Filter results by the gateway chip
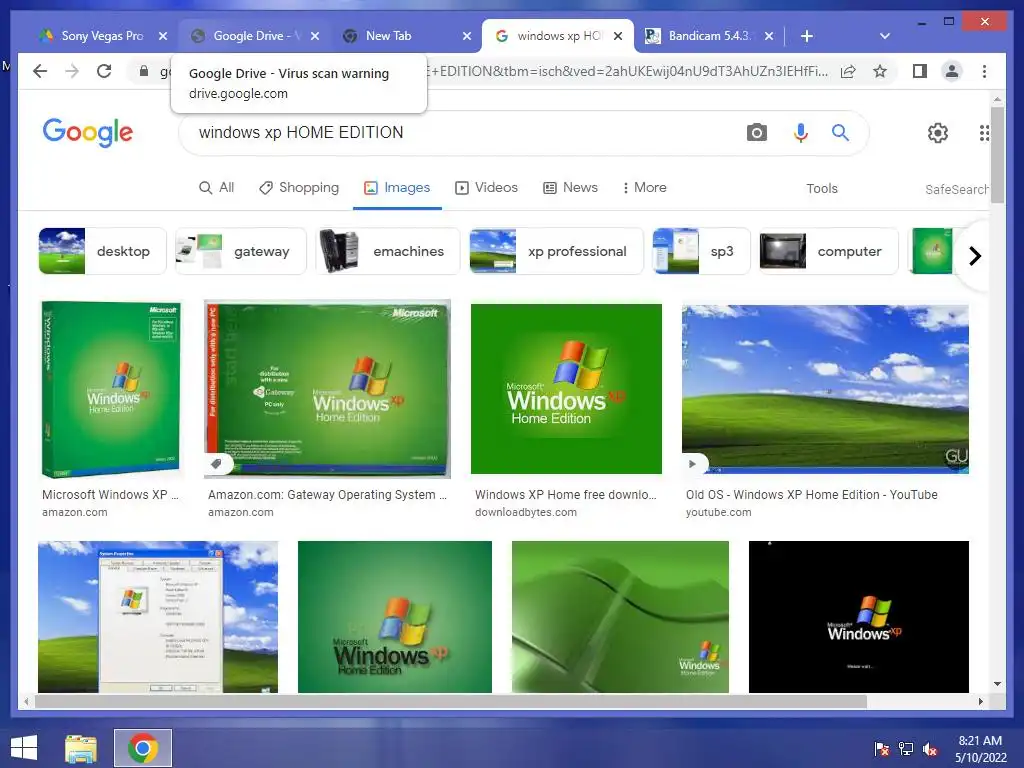This screenshot has height=768, width=1024. (241, 251)
